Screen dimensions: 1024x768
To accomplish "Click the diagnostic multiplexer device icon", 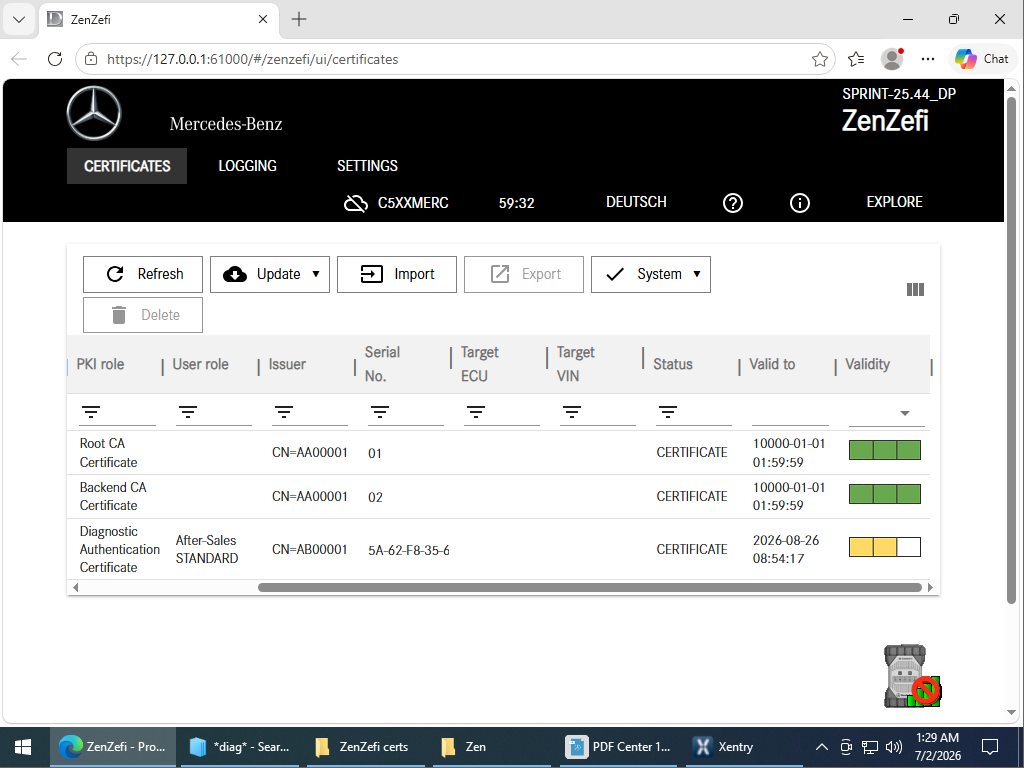I will [912, 676].
